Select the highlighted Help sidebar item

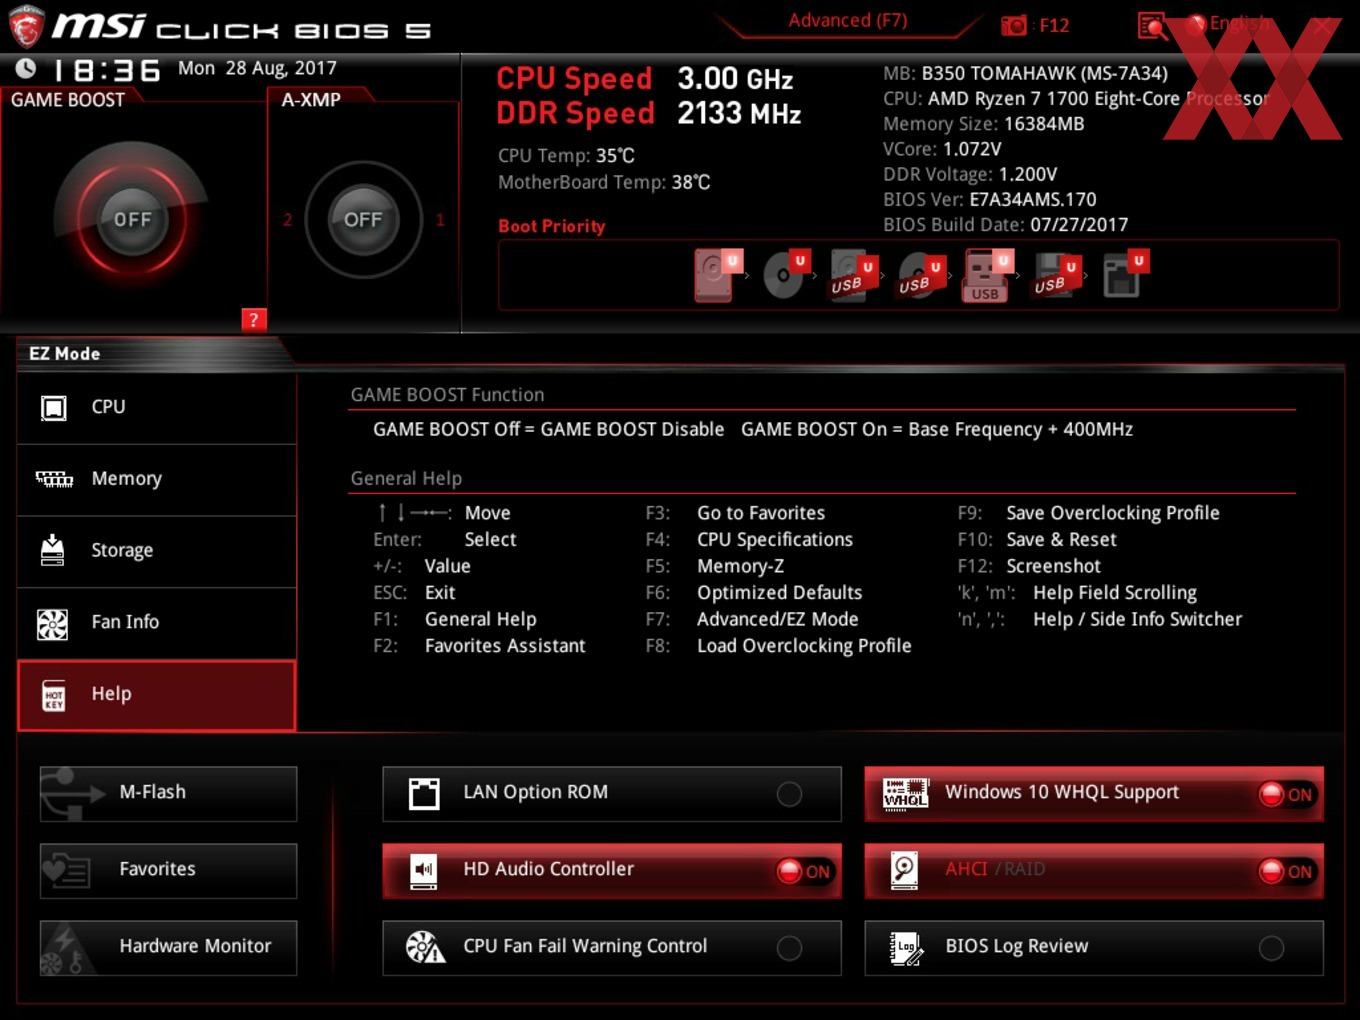157,695
